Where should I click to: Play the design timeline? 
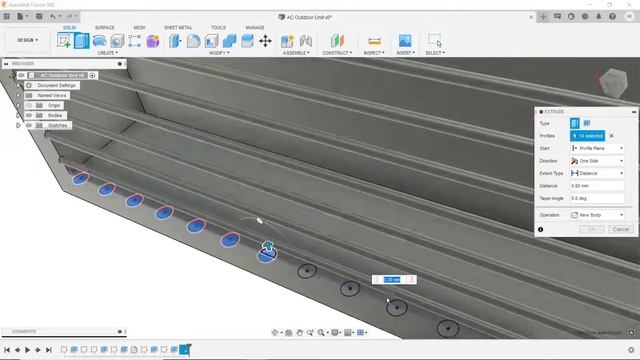(27, 350)
